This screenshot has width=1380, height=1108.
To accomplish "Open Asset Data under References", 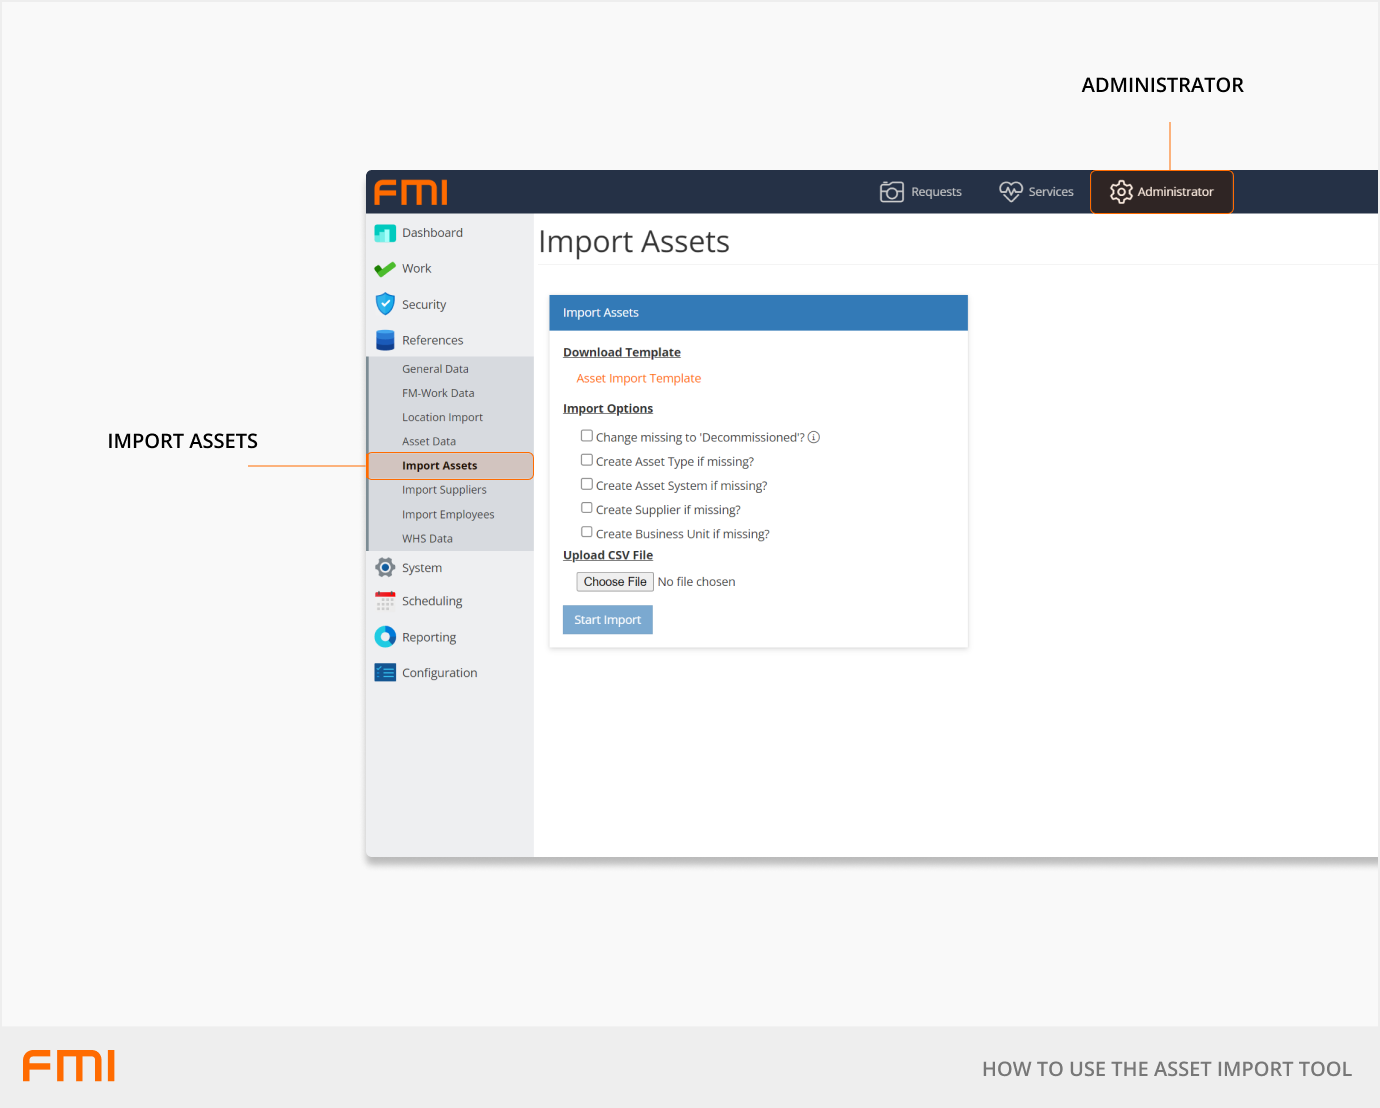I will [429, 442].
